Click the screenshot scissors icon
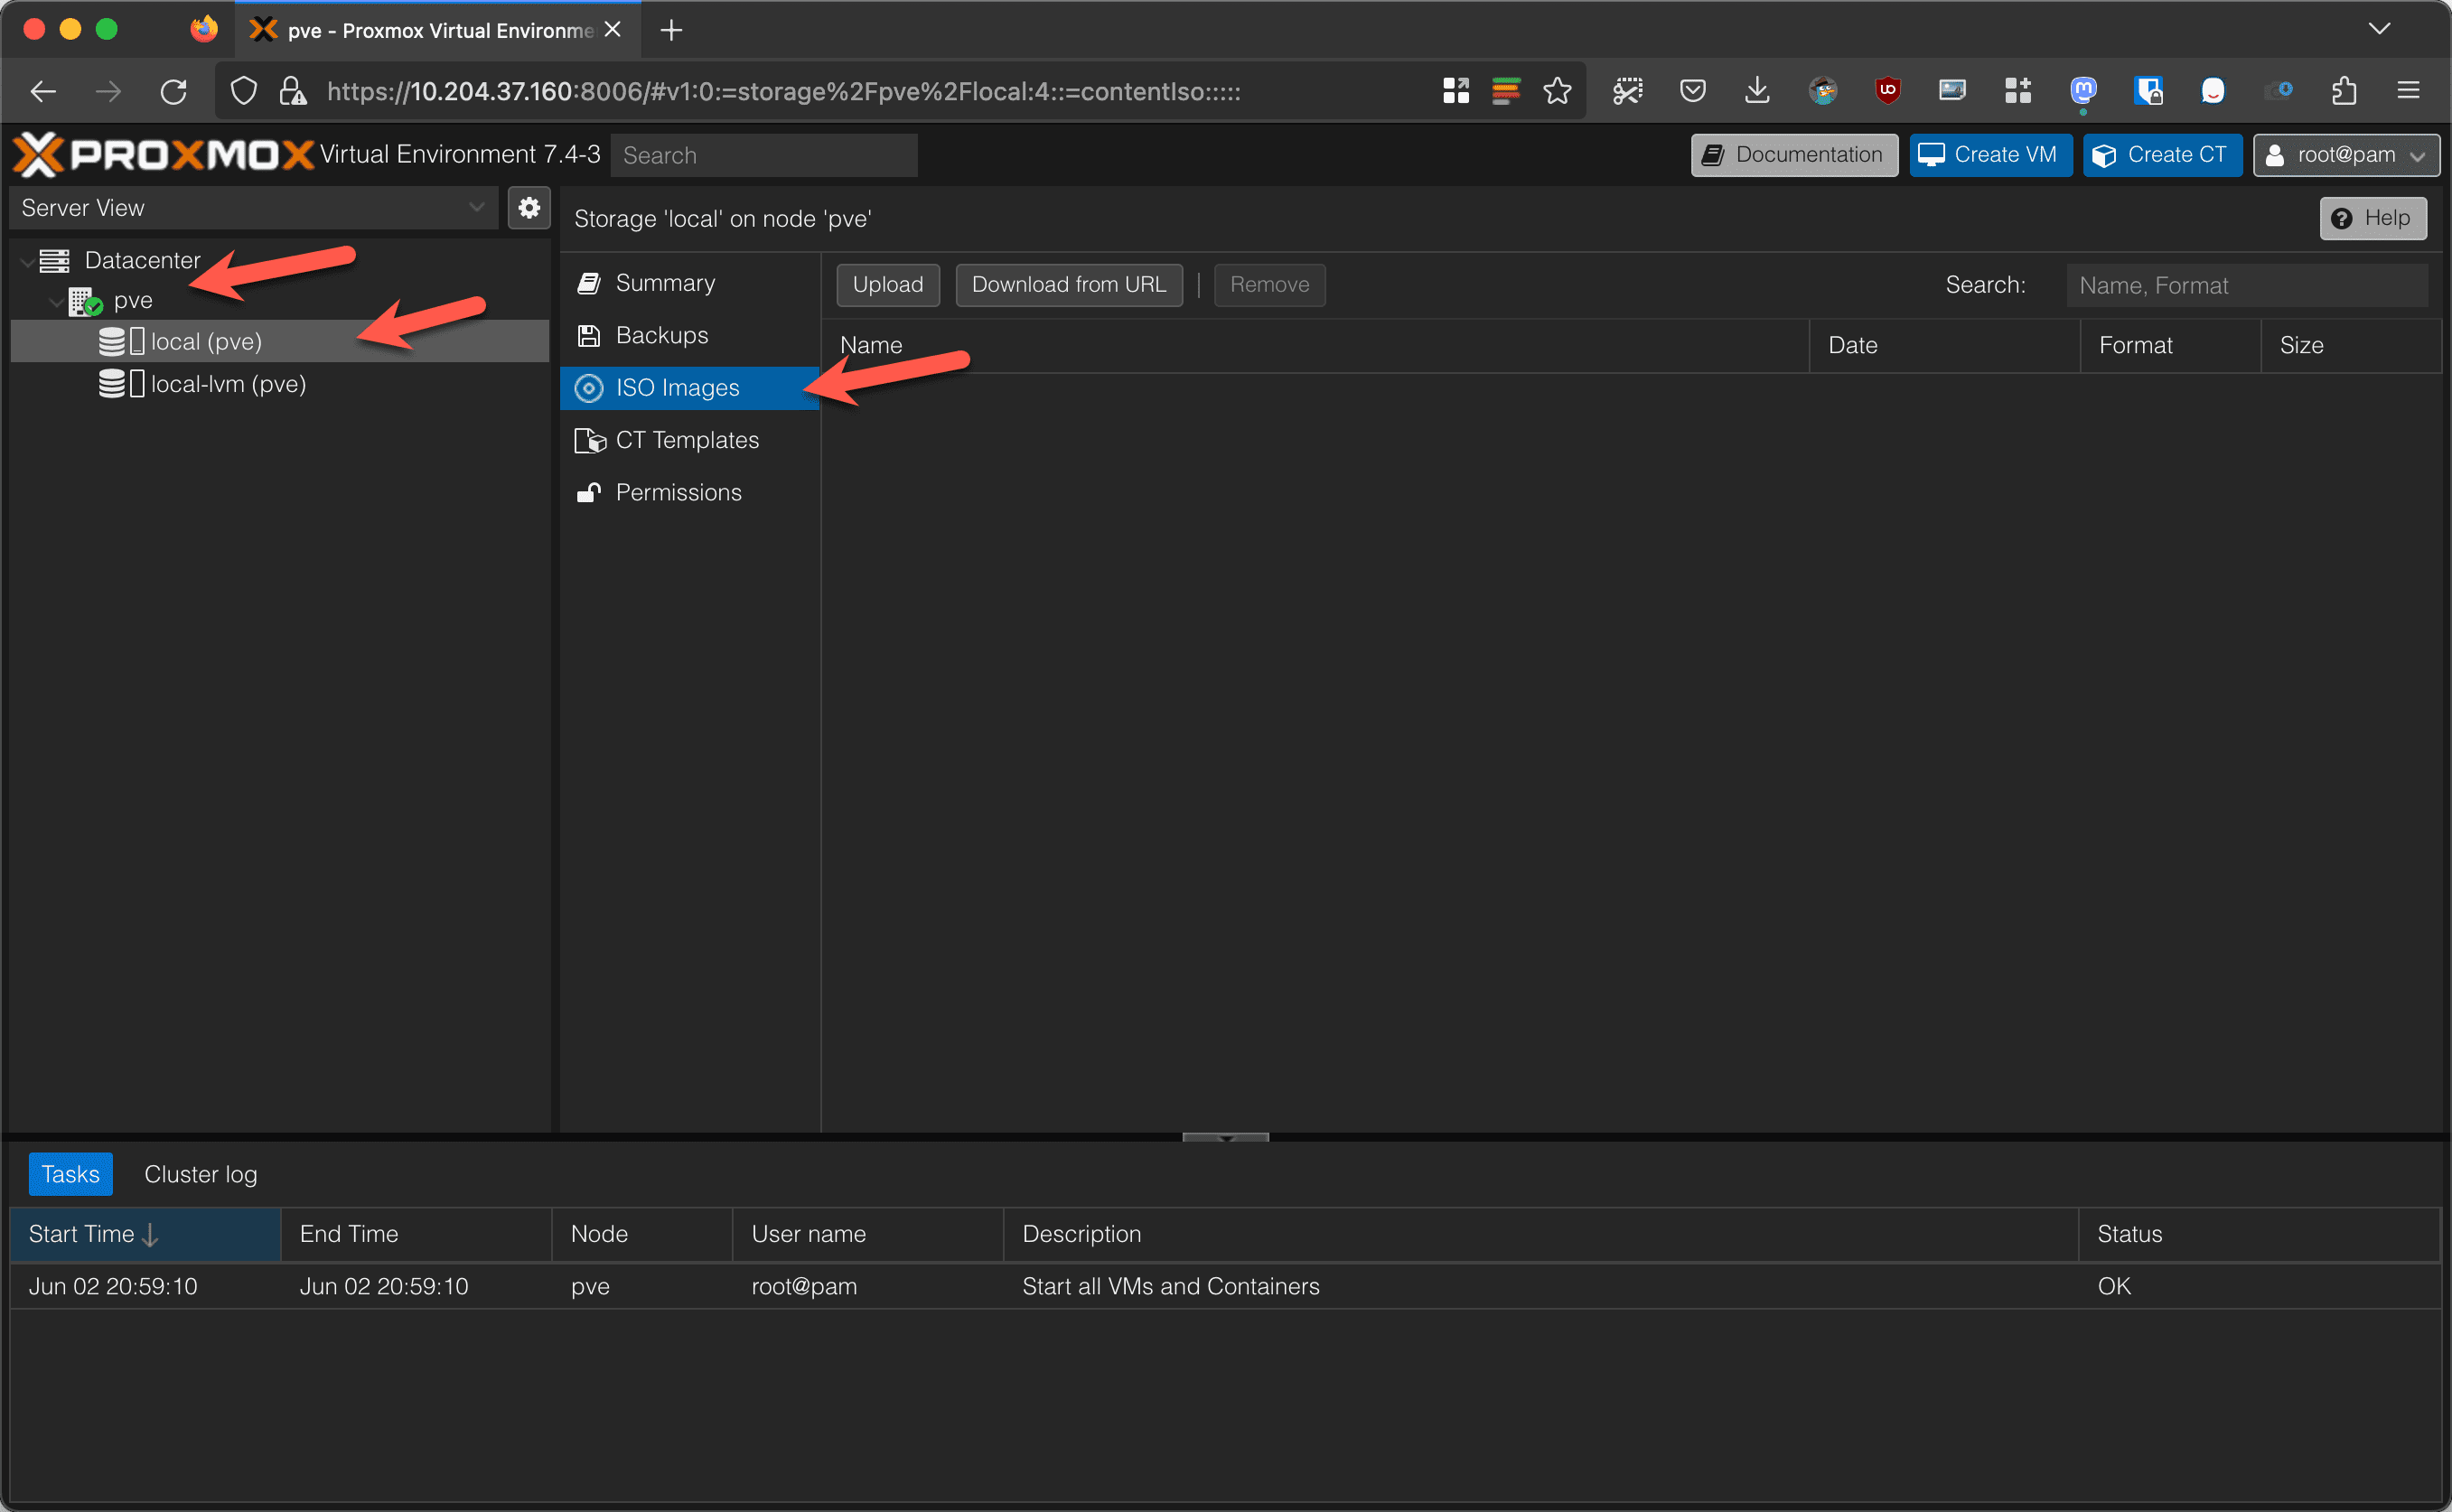 pos(1627,91)
